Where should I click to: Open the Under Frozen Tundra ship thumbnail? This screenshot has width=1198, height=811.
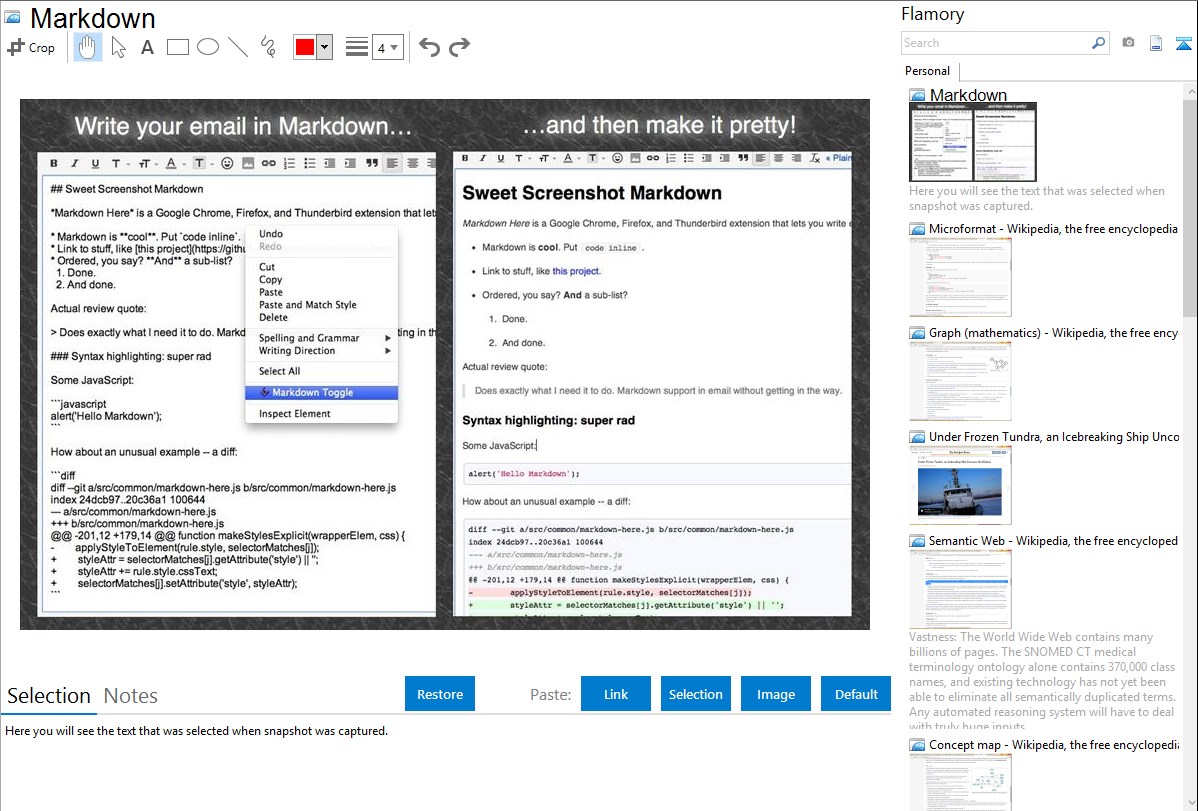(x=960, y=485)
